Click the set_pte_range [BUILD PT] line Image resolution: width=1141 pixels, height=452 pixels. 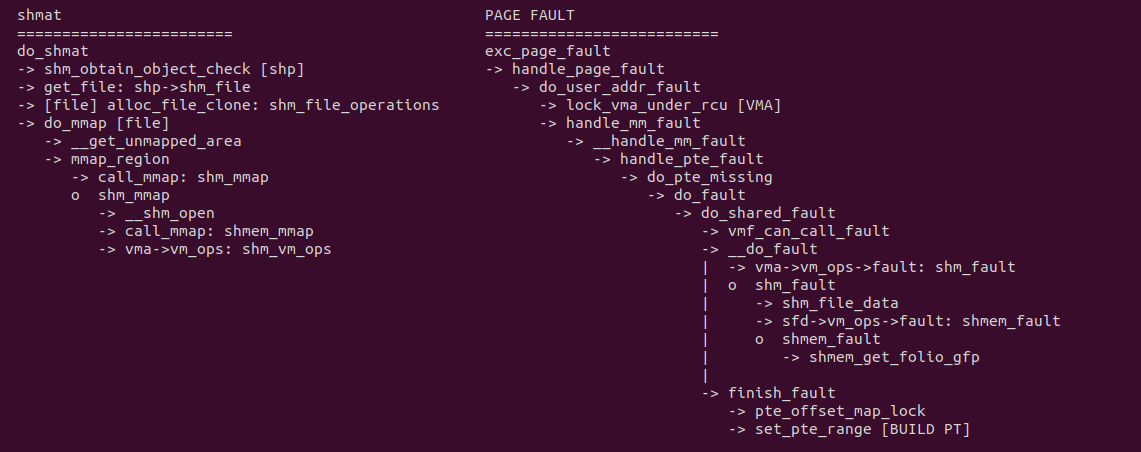862,429
